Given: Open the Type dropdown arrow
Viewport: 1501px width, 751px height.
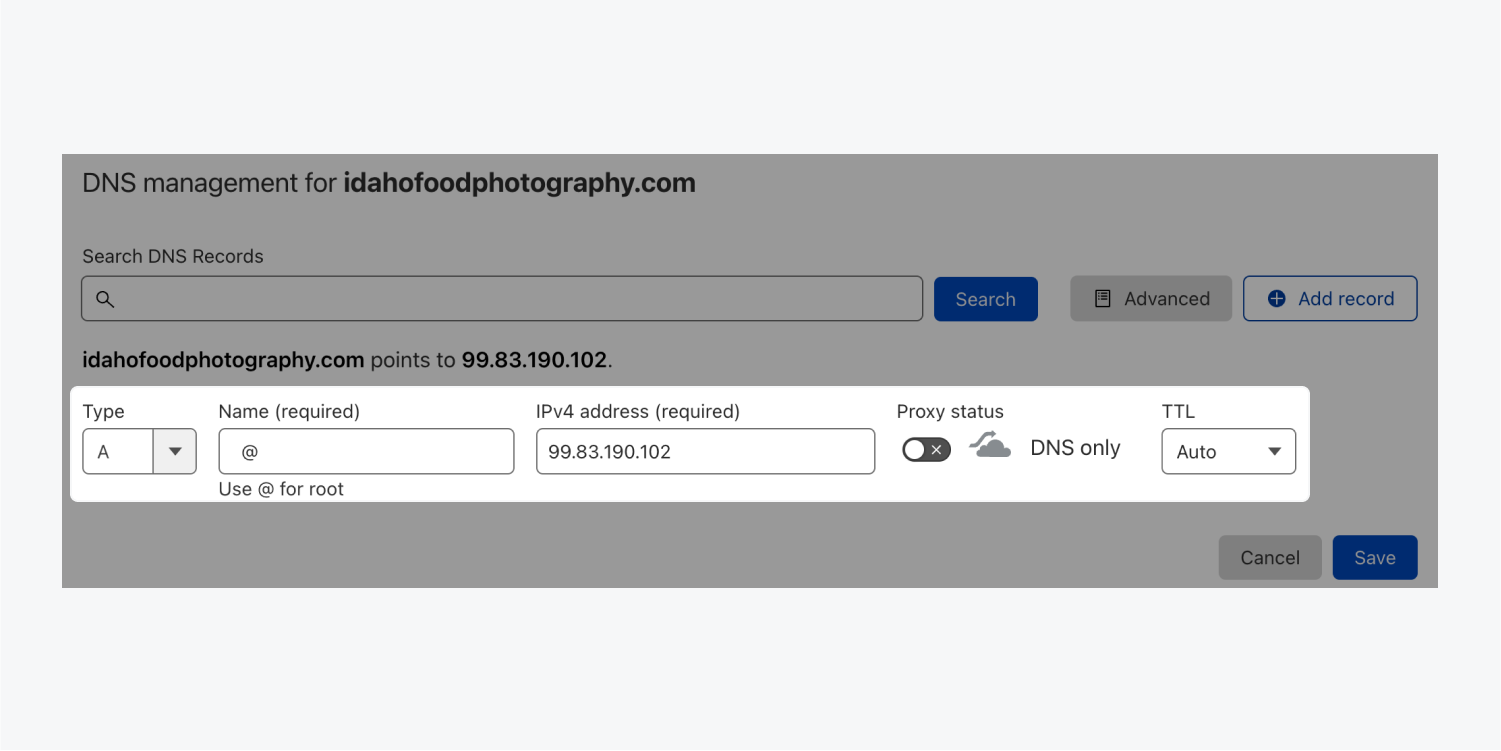Looking at the screenshot, I should click(175, 452).
